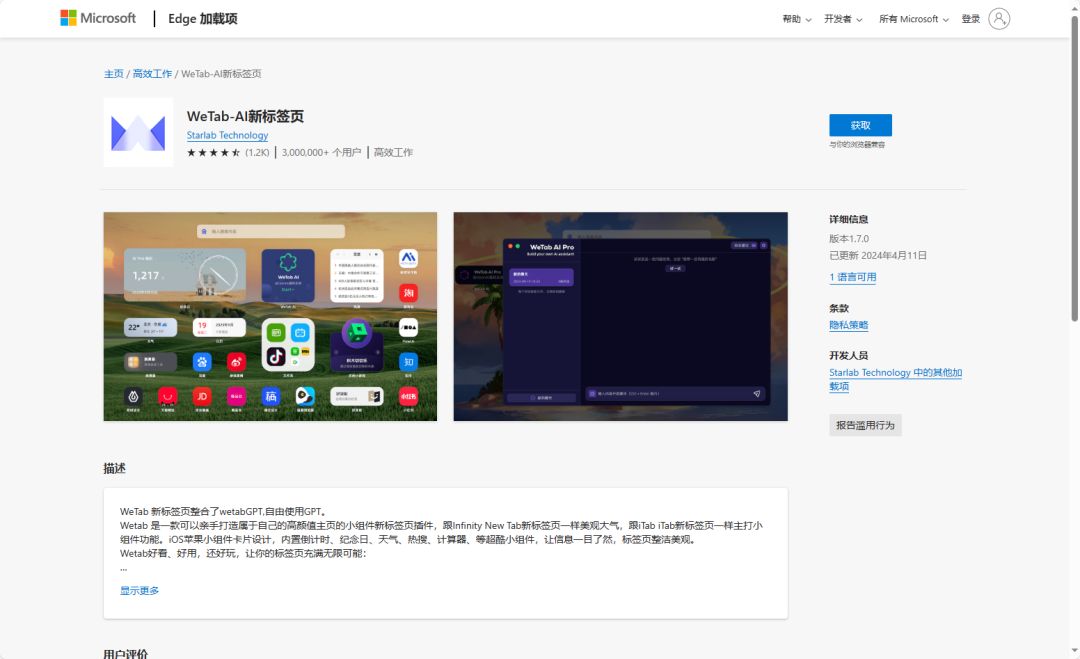Expand the 帮助 dropdown menu
Screen dimensions: 1080x659
[796, 19]
